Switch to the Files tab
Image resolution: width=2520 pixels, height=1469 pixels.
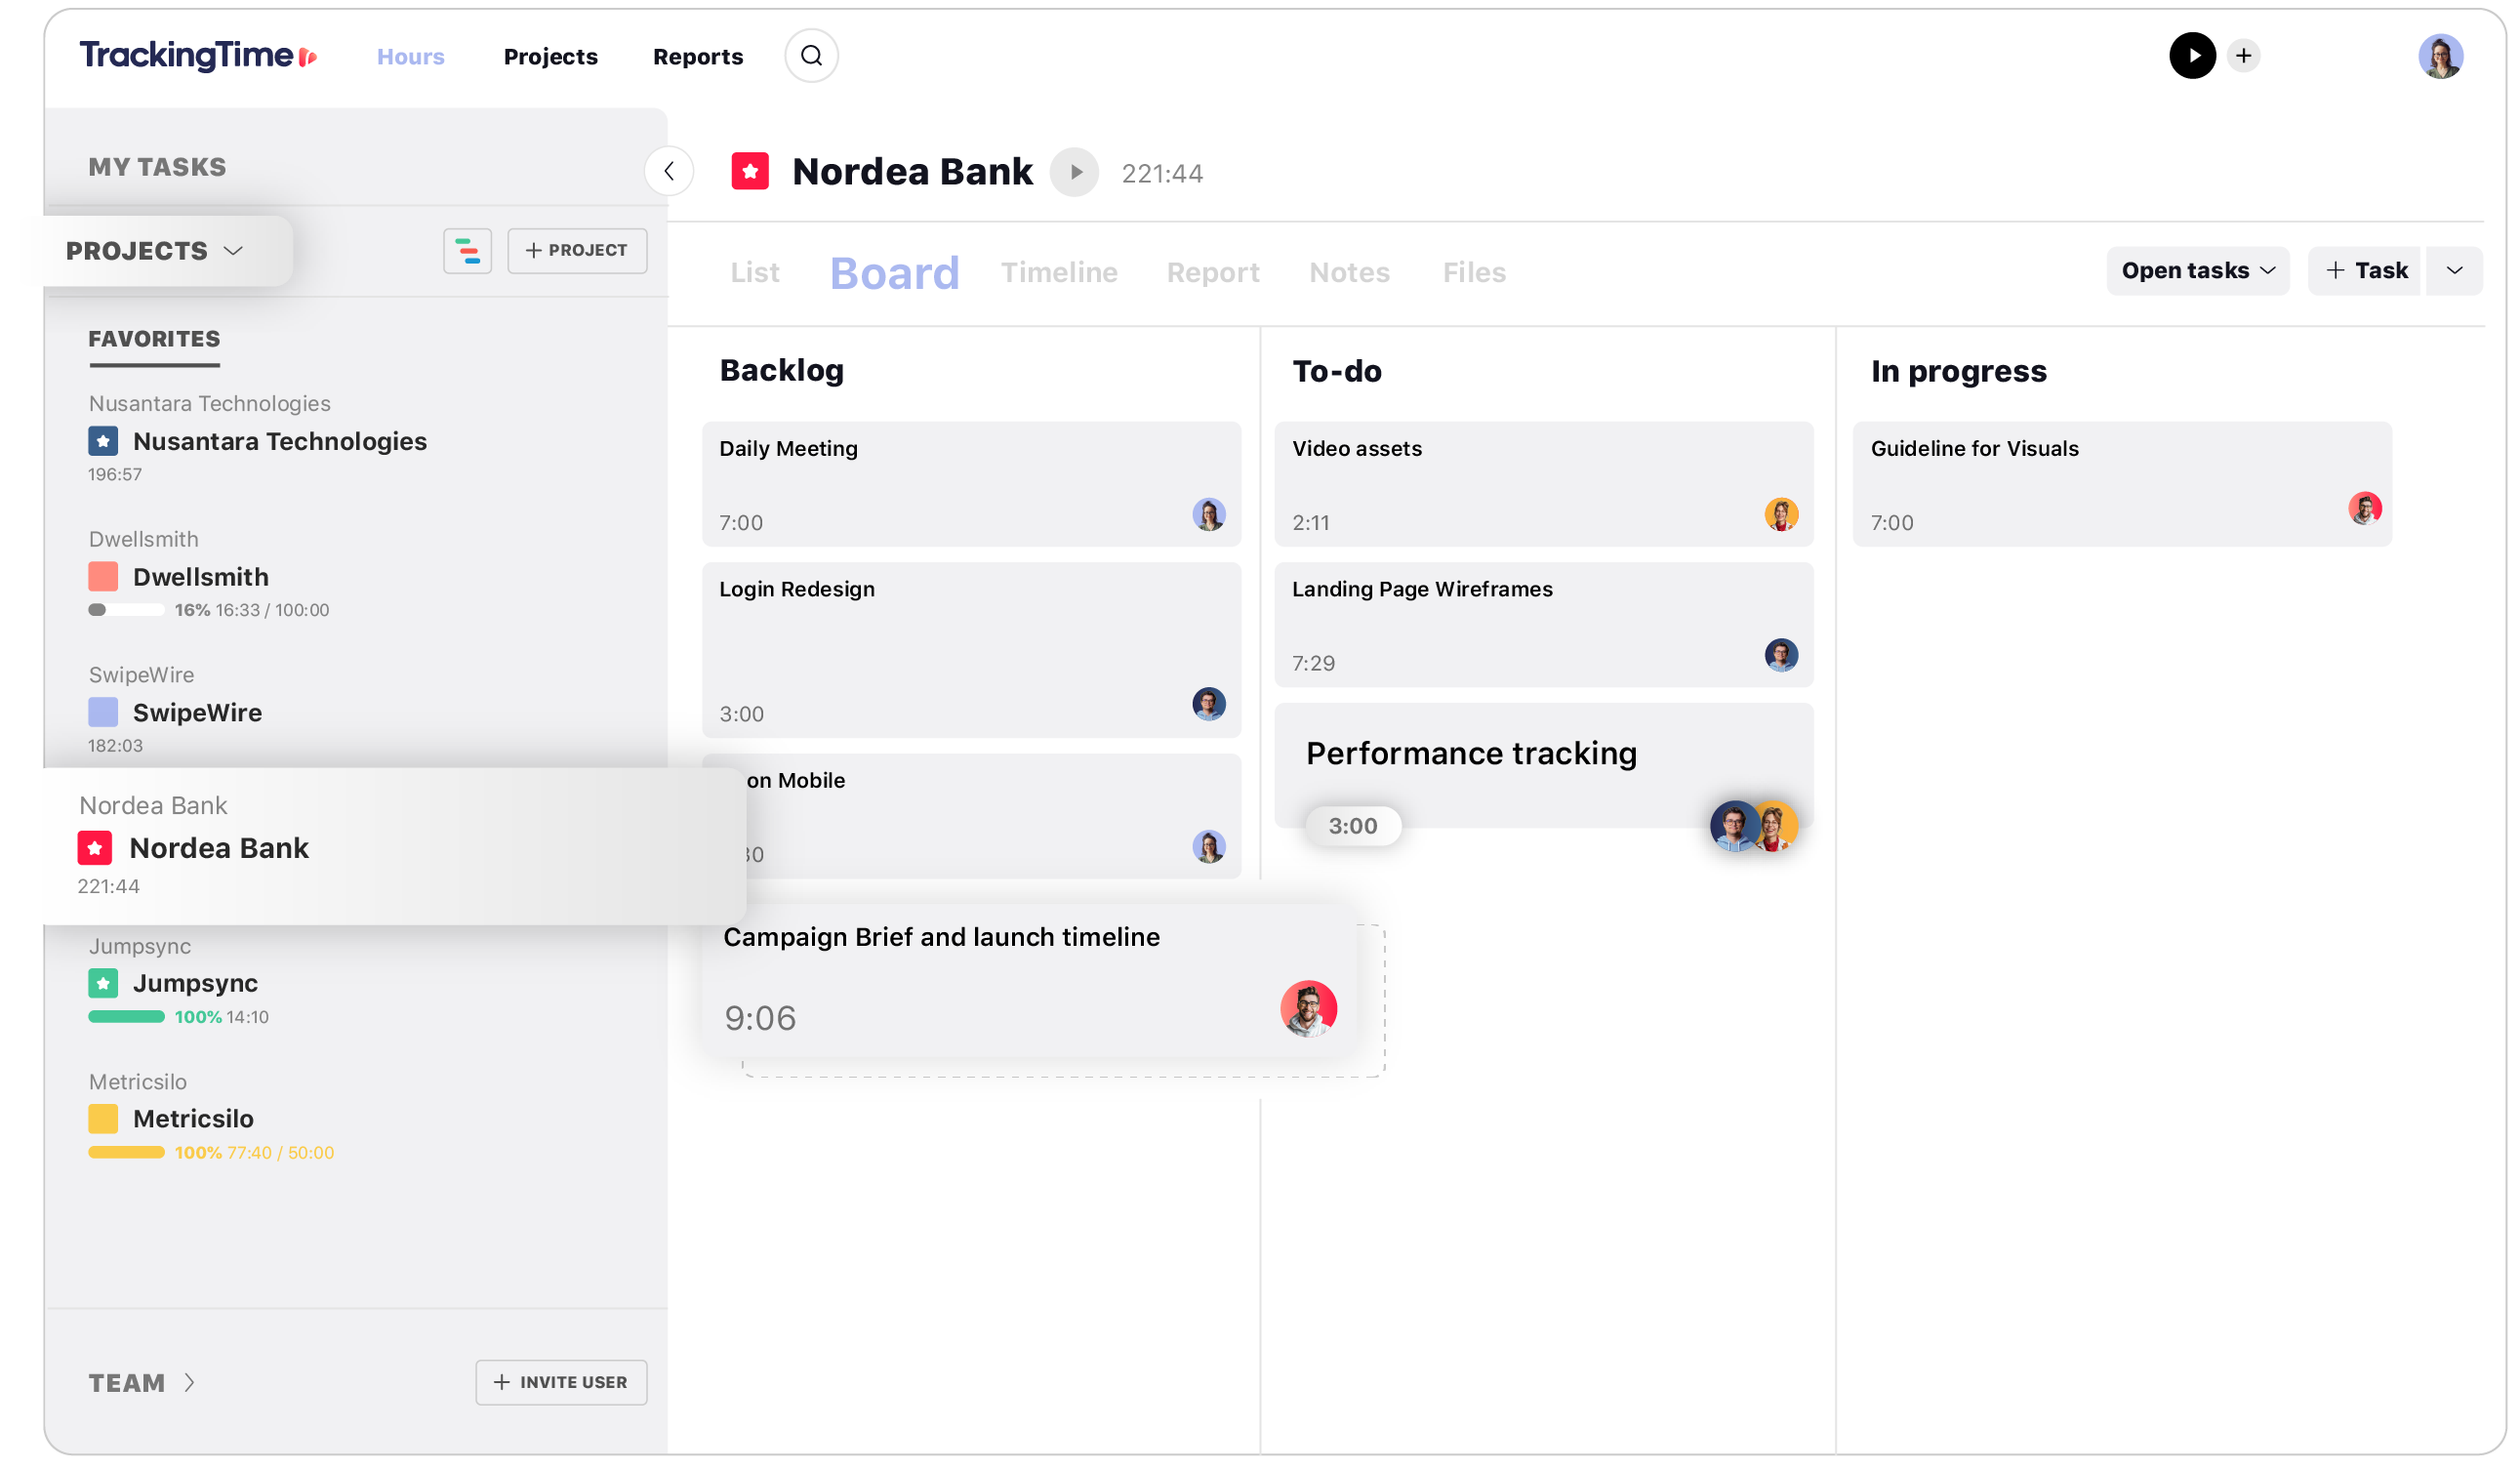click(1474, 272)
